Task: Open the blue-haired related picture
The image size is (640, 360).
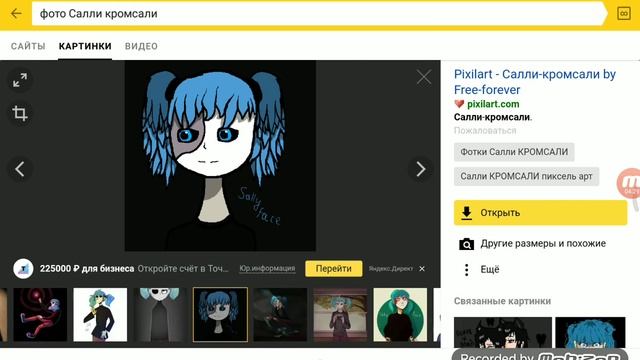Action: tap(590, 332)
